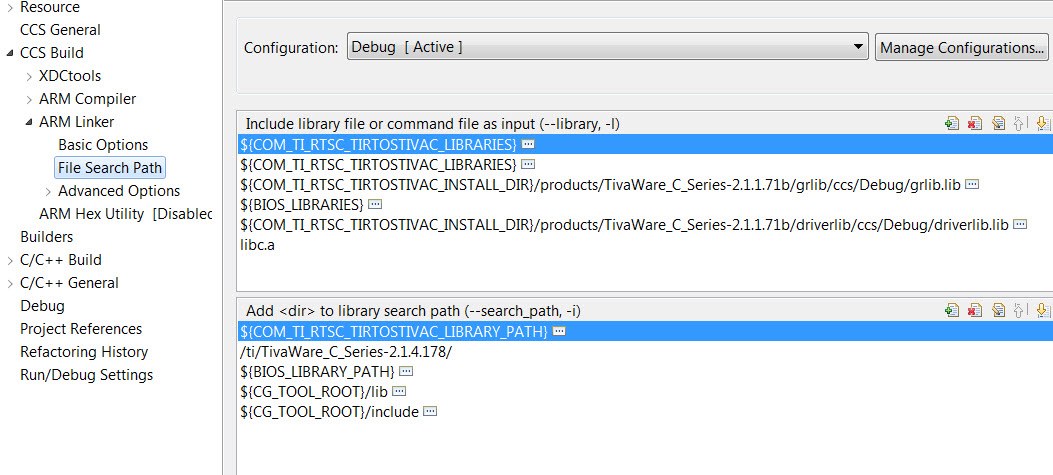Expand the XDCtools tree node
The image size is (1053, 475).
[x=29, y=76]
